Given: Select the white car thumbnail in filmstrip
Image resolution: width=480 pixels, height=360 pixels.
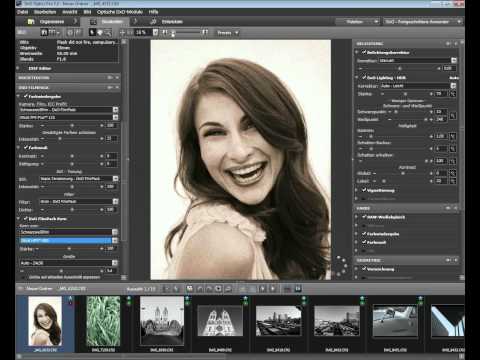Looking at the screenshot, I should coord(395,321).
